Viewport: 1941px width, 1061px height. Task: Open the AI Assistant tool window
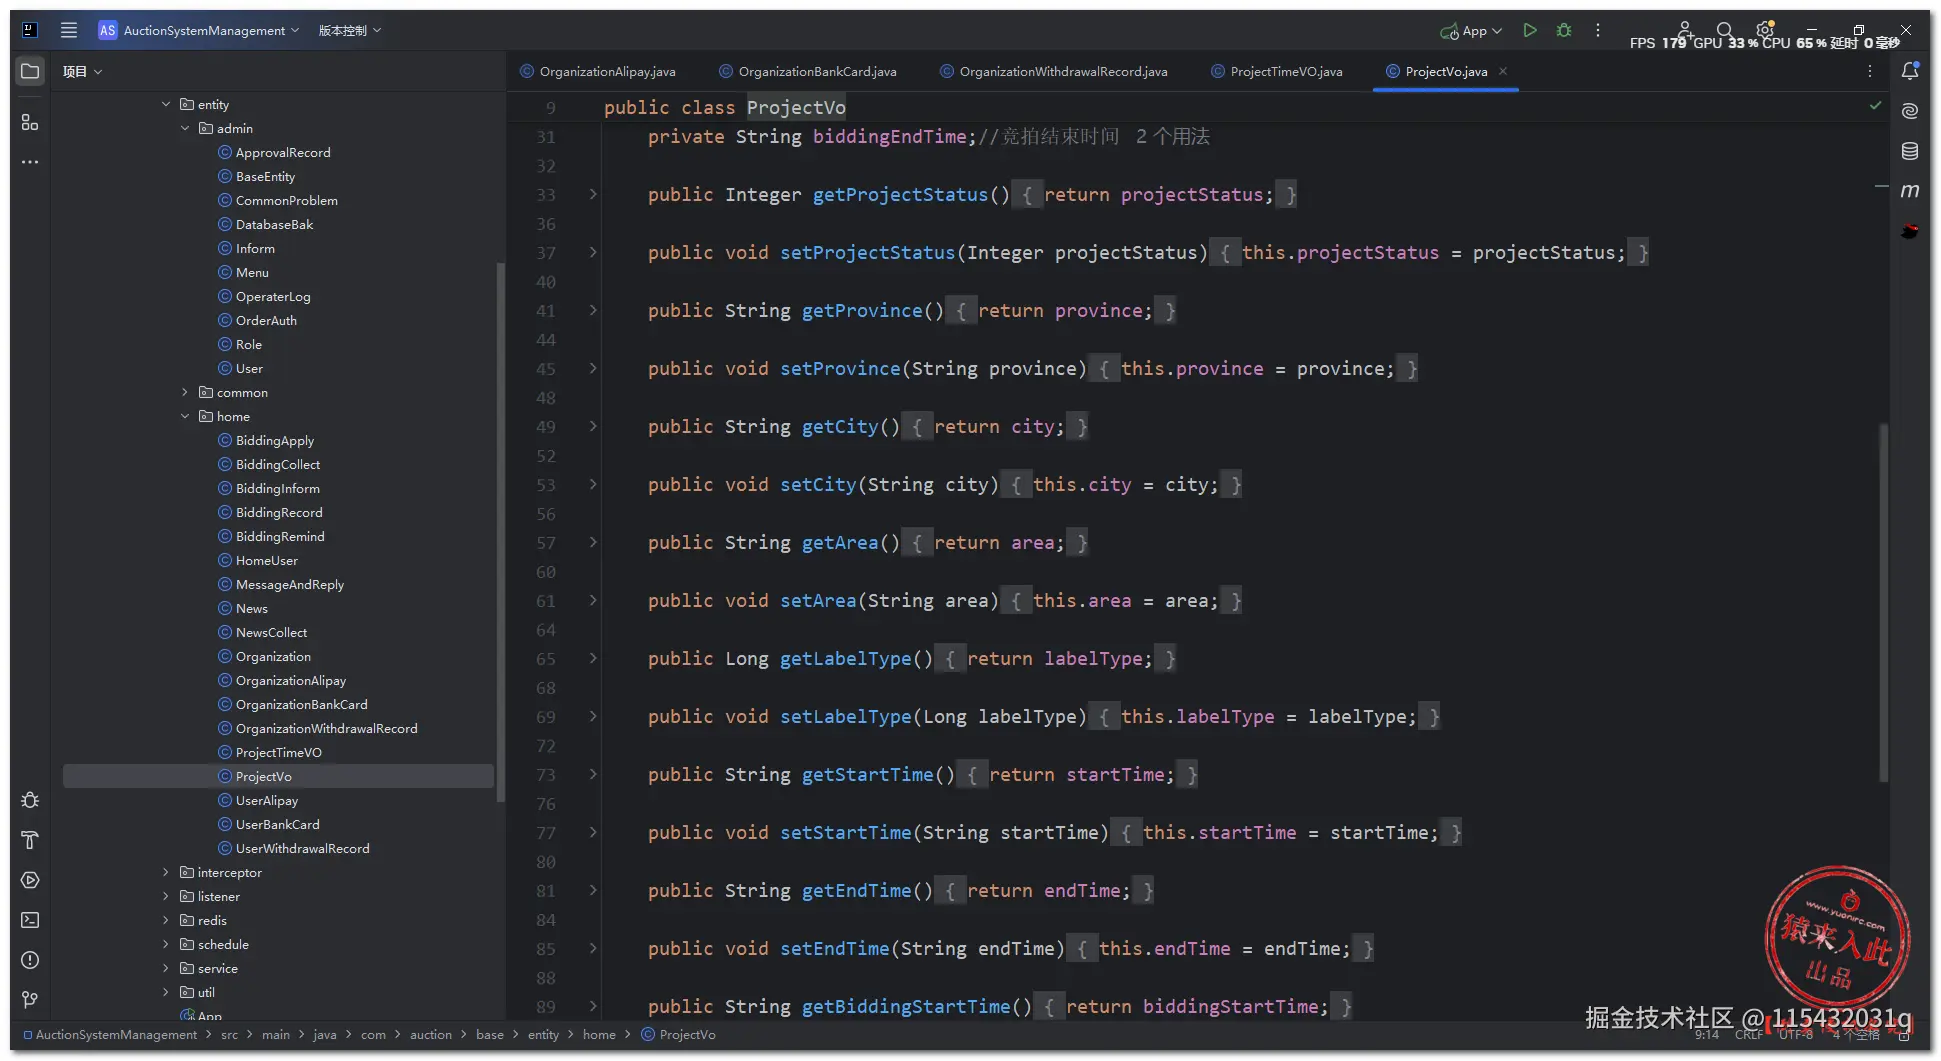point(1910,111)
